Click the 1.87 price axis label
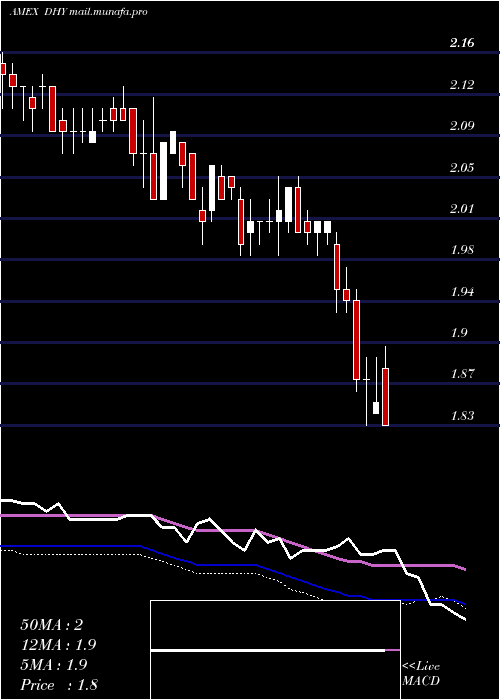 click(x=462, y=374)
